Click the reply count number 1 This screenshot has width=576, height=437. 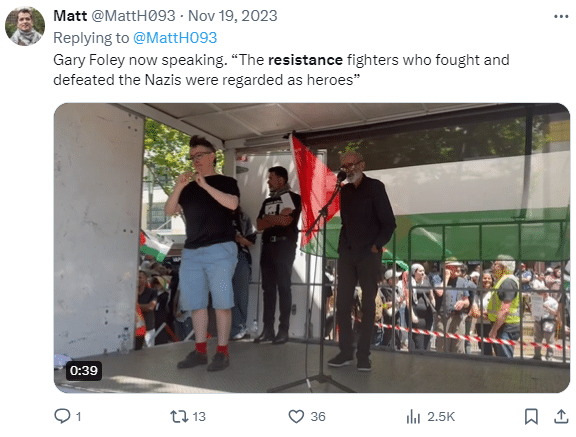[x=78, y=417]
